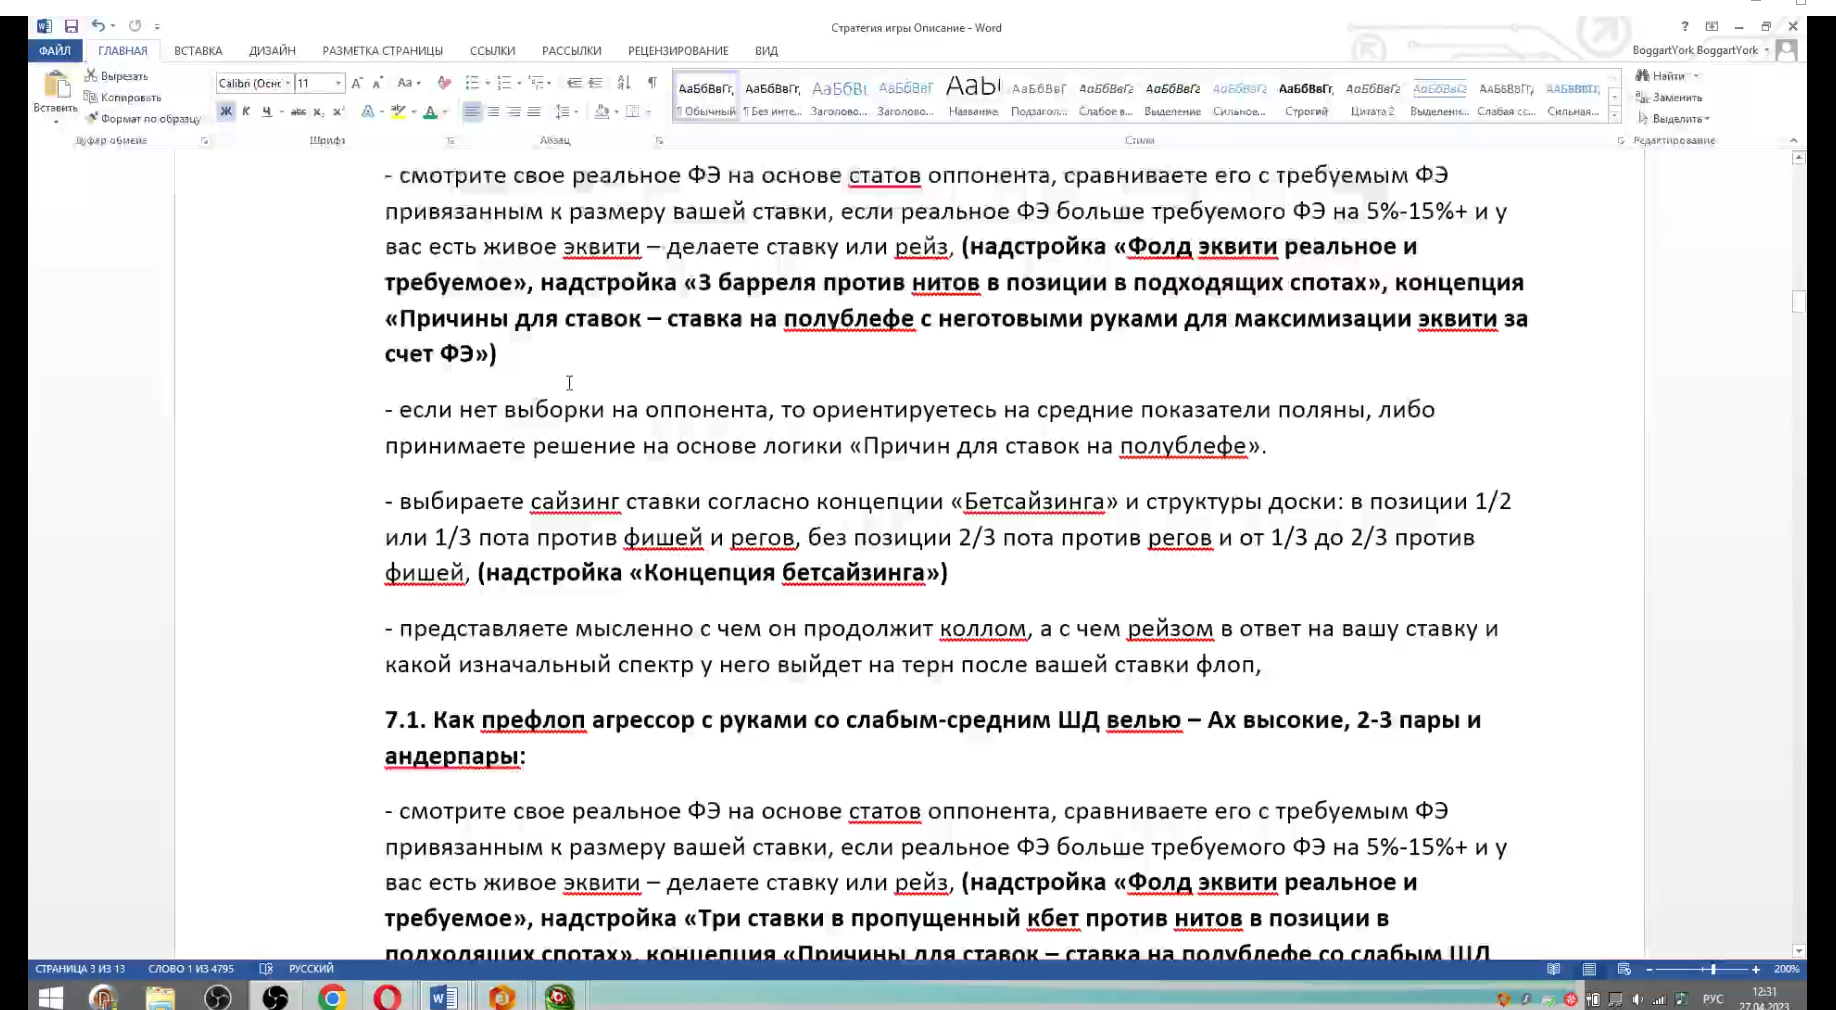This screenshot has width=1836, height=1010.
Task: Click the Windows Start button
Action: pos(50,997)
